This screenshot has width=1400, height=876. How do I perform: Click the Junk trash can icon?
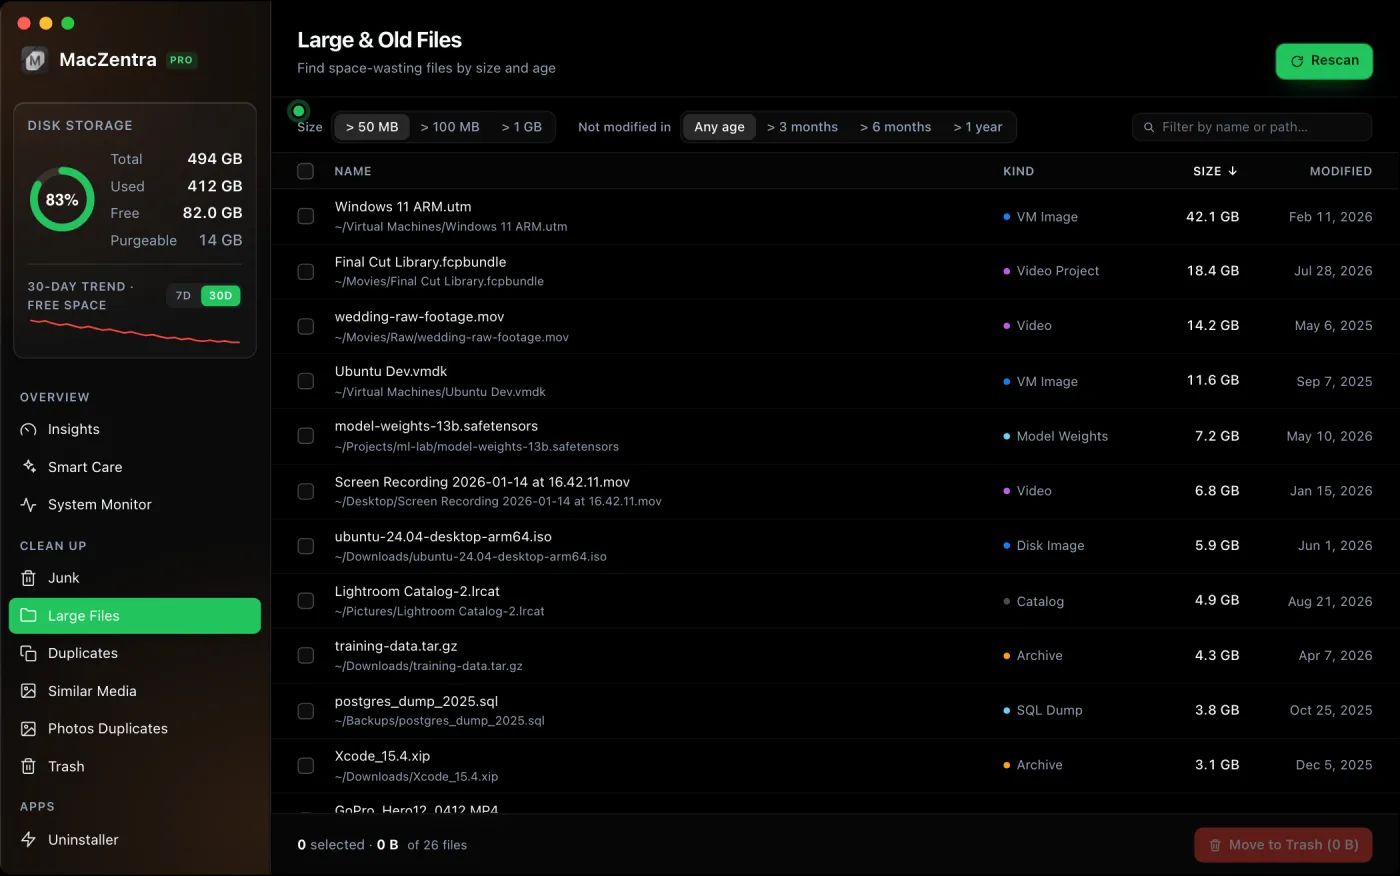(x=29, y=578)
